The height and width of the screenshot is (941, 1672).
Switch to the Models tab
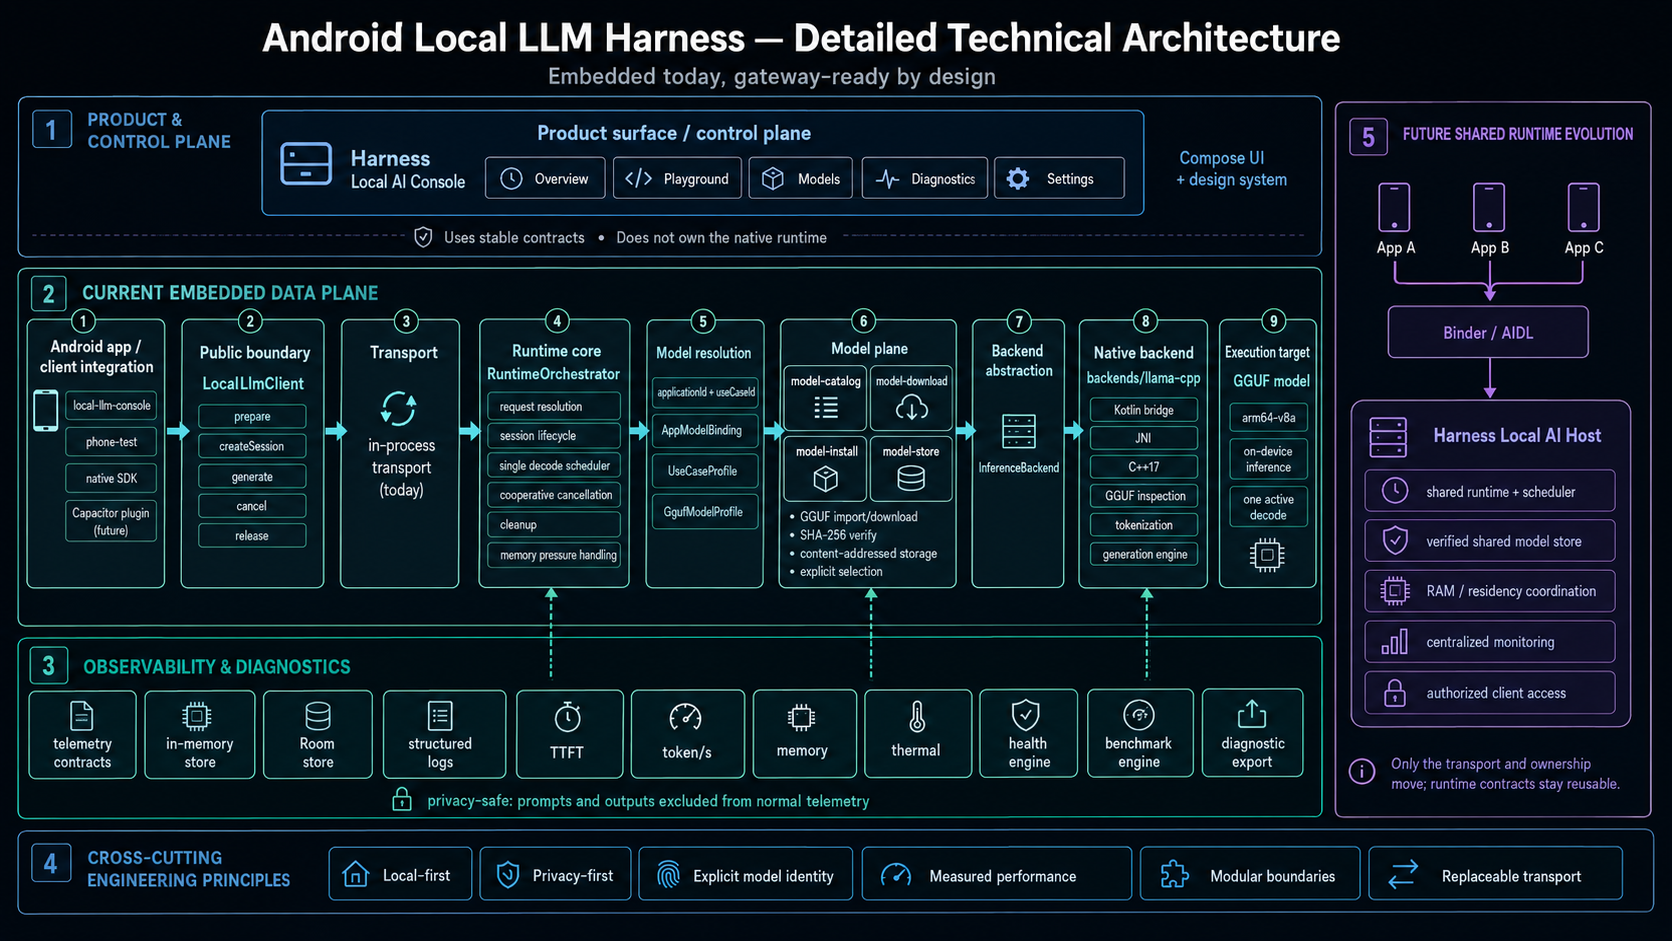pos(800,179)
